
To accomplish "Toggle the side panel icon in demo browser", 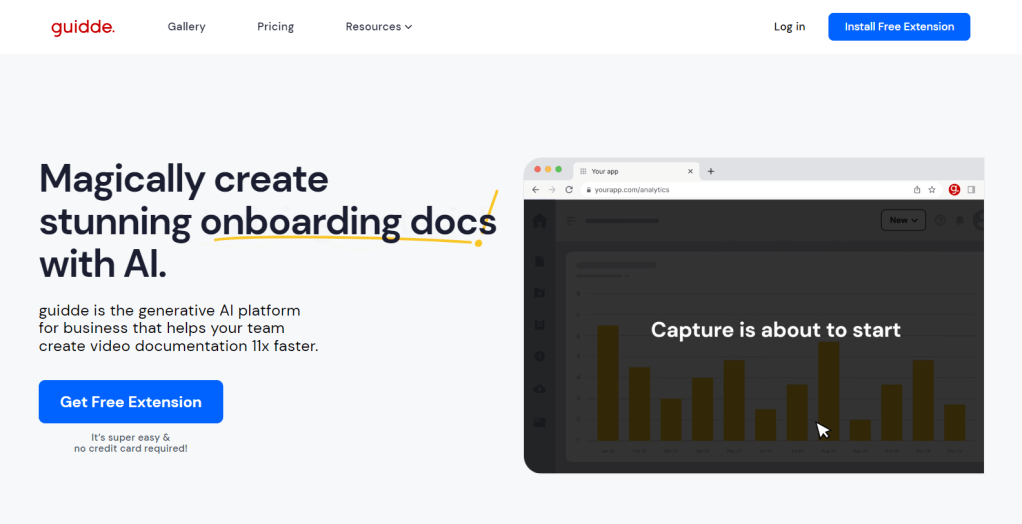I will click(971, 189).
